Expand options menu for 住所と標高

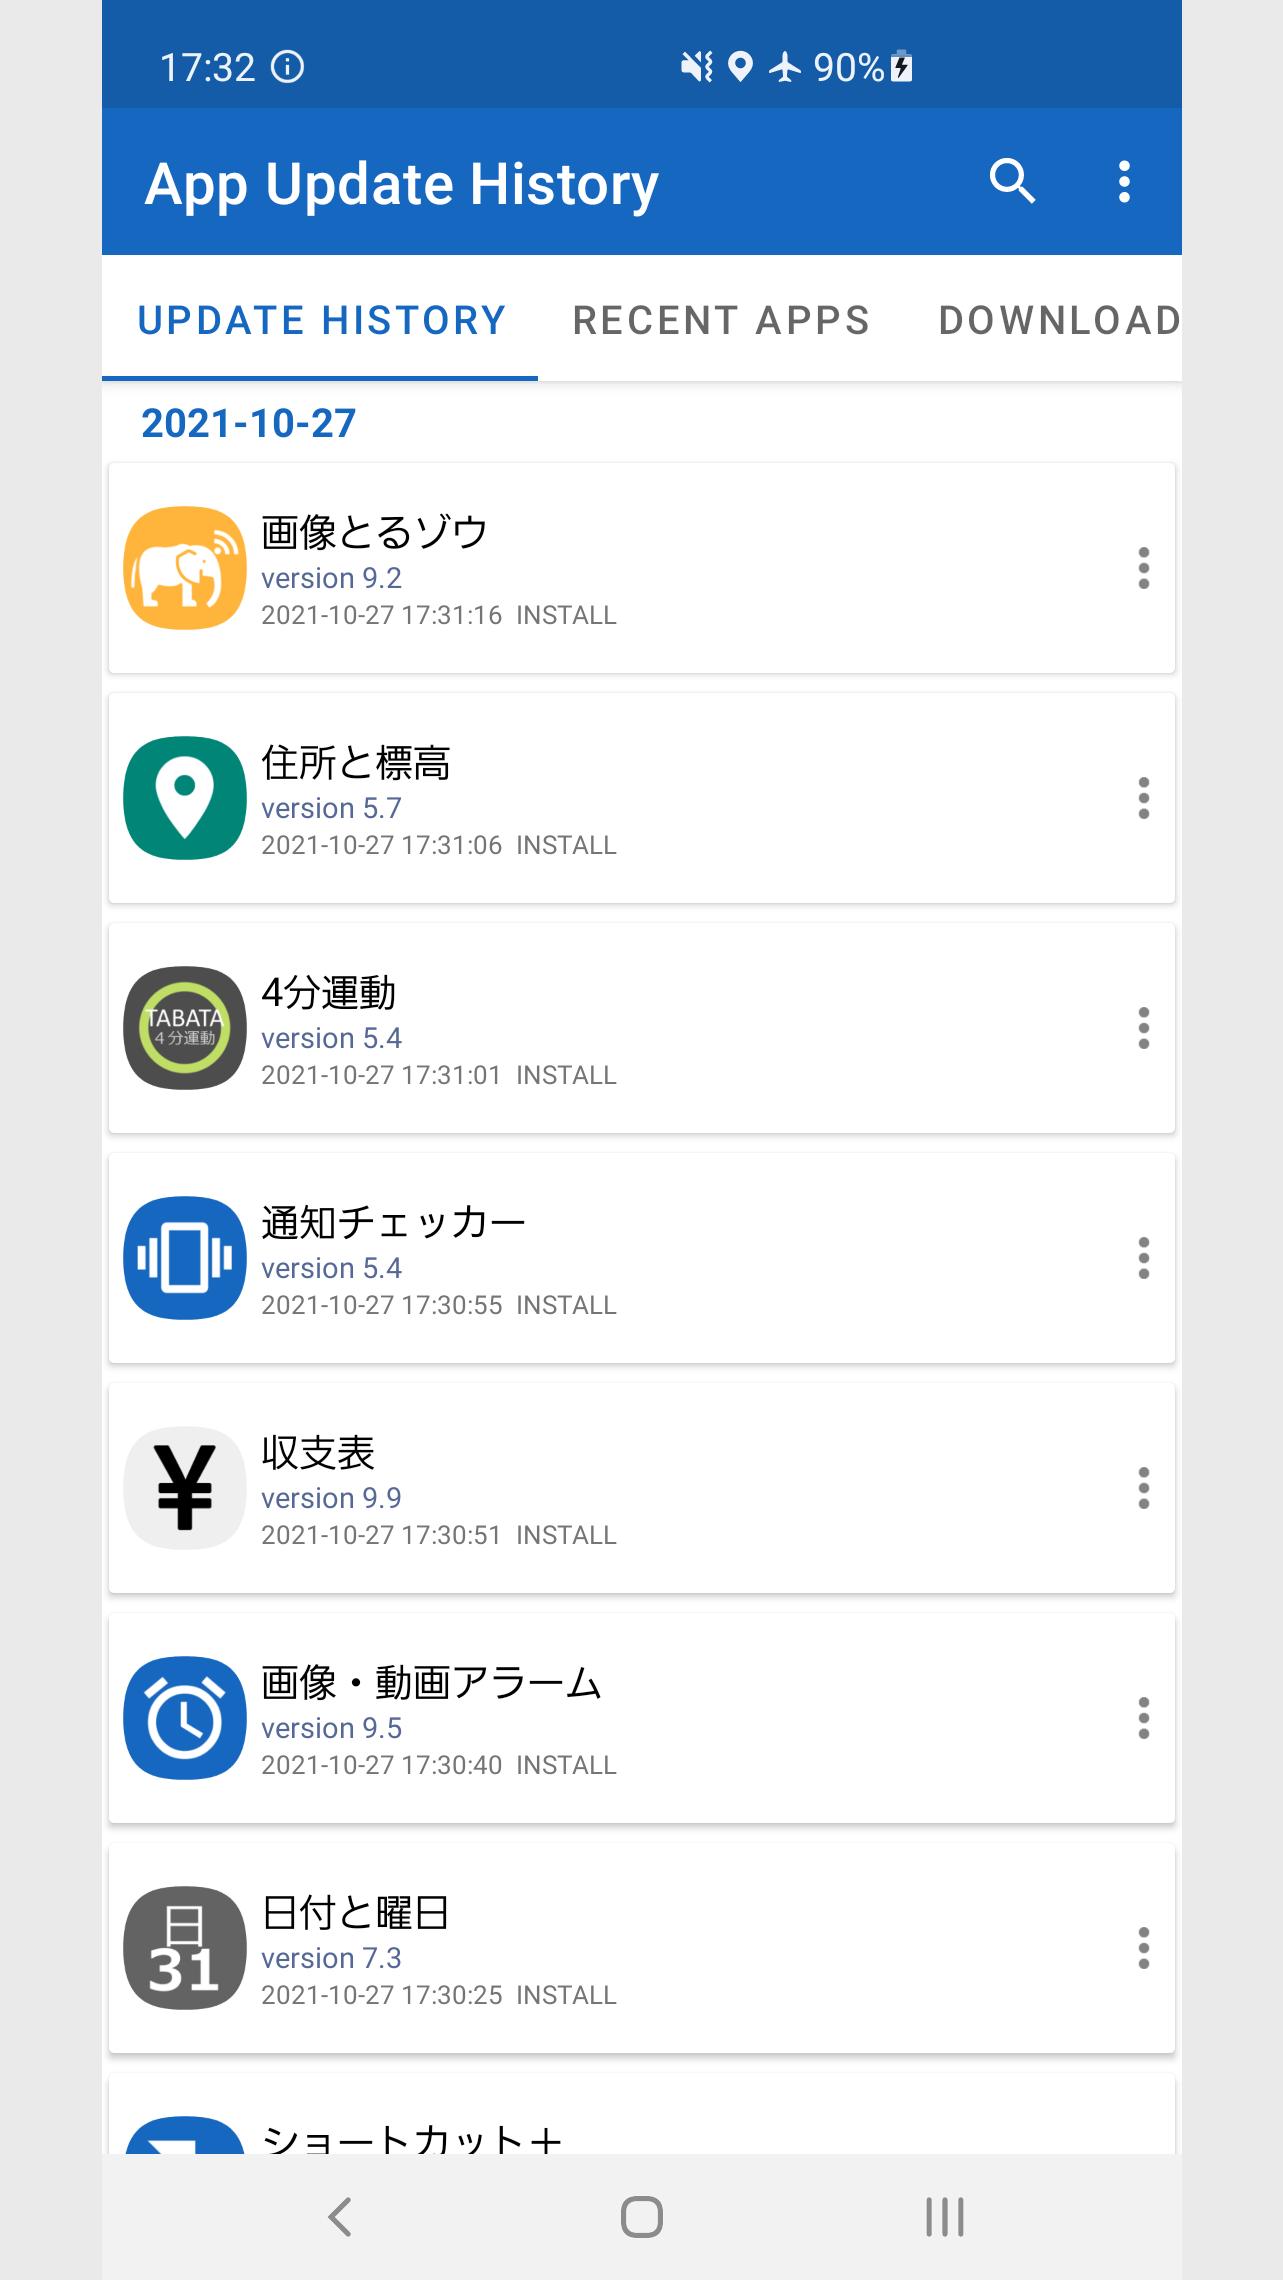click(x=1143, y=798)
